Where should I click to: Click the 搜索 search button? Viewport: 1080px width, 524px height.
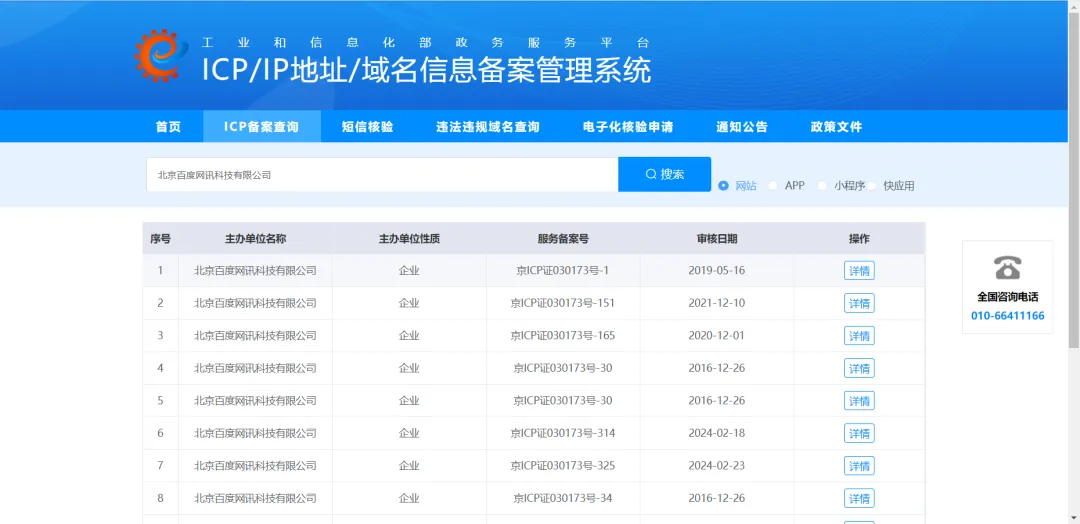tap(664, 174)
